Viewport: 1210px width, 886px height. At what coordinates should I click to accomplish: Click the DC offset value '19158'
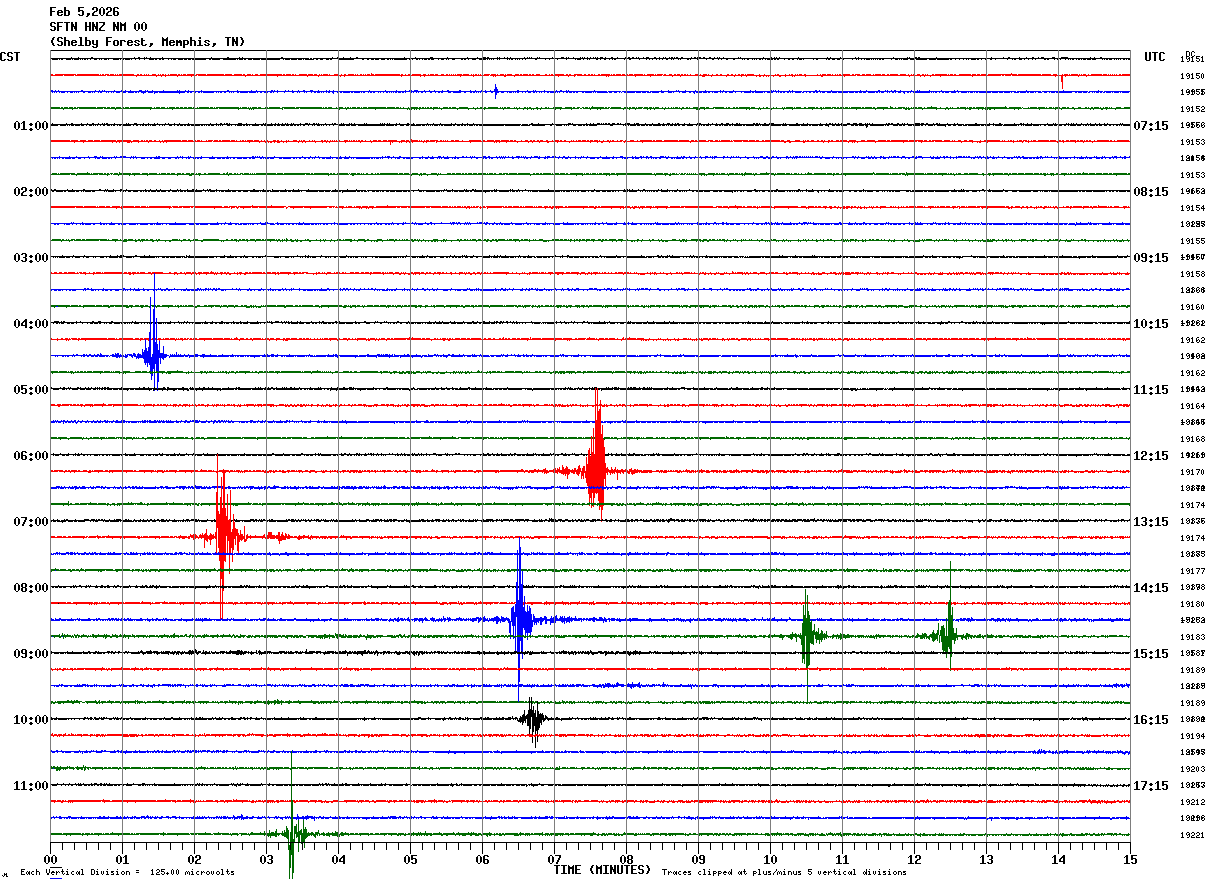[x=1192, y=274]
